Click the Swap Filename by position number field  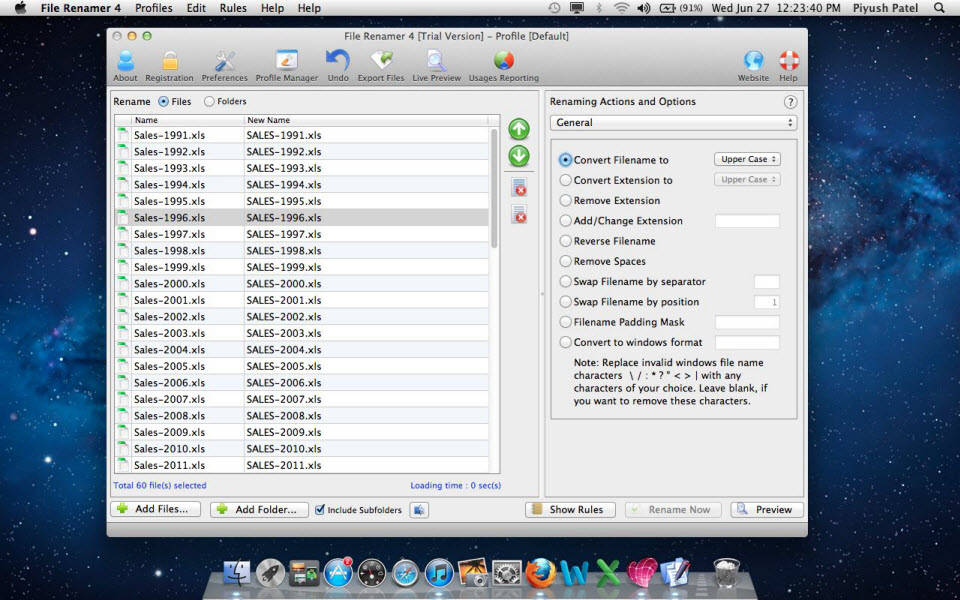767,302
